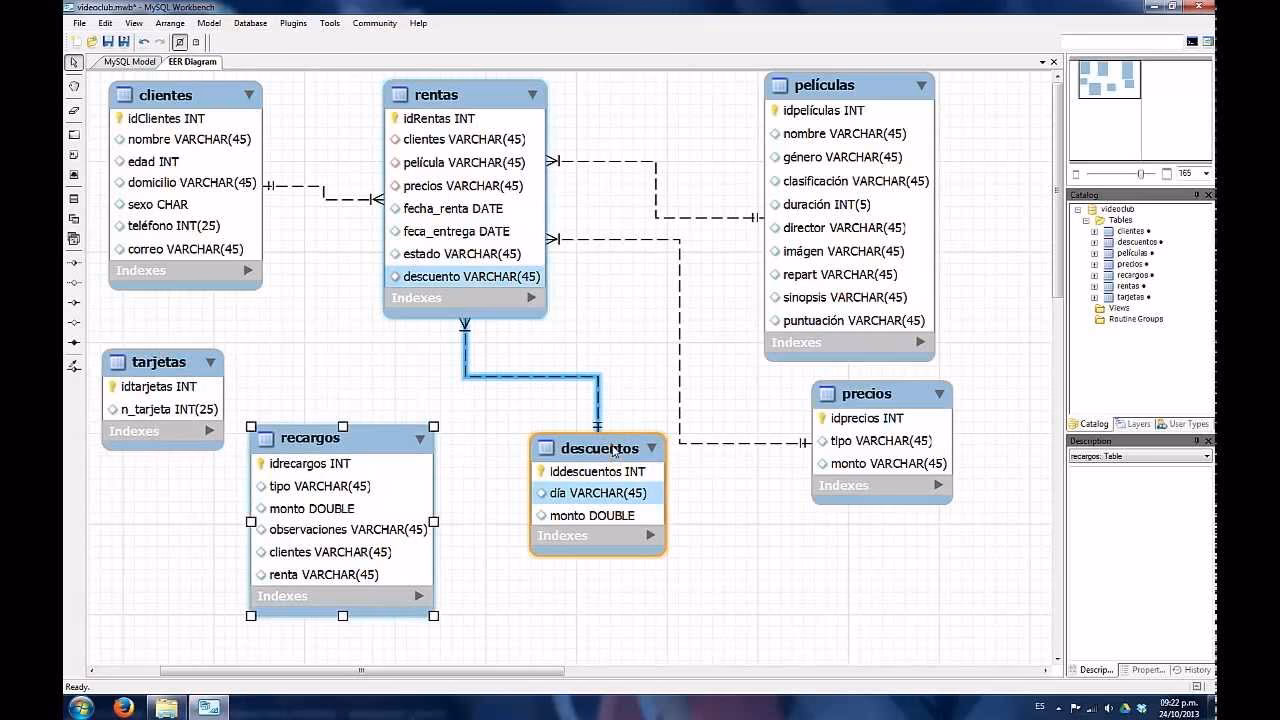Select the 1:1 non-identifying relationship tool
This screenshot has height=720, width=1280.
74,263
